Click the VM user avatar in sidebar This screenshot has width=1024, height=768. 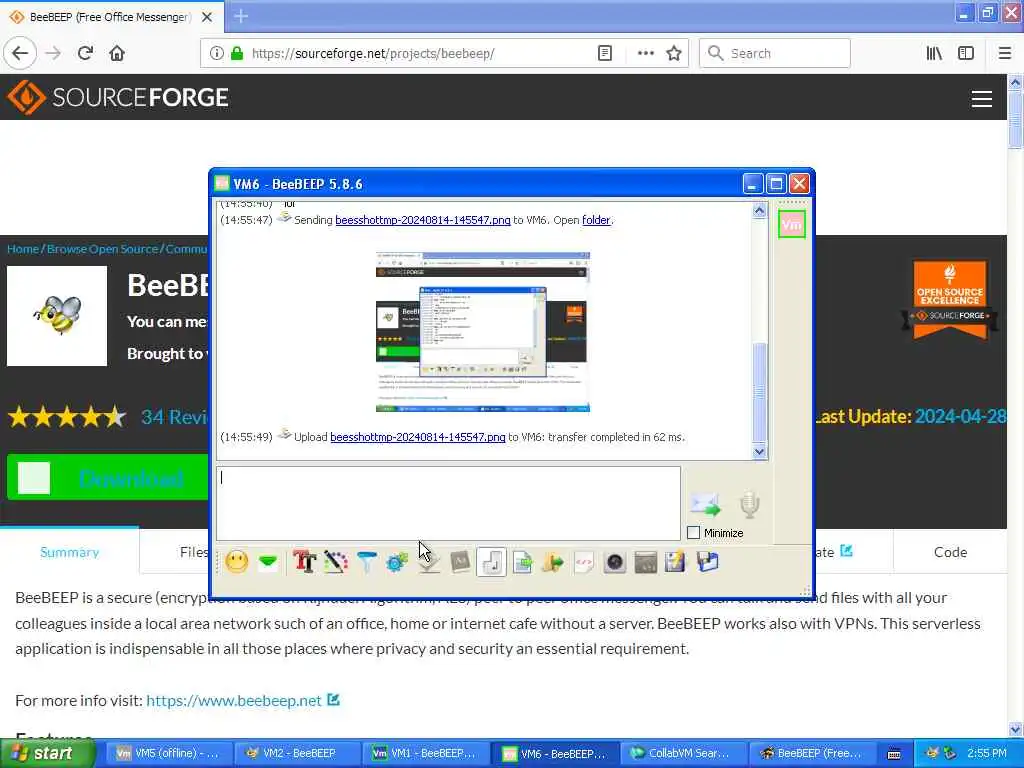[792, 225]
